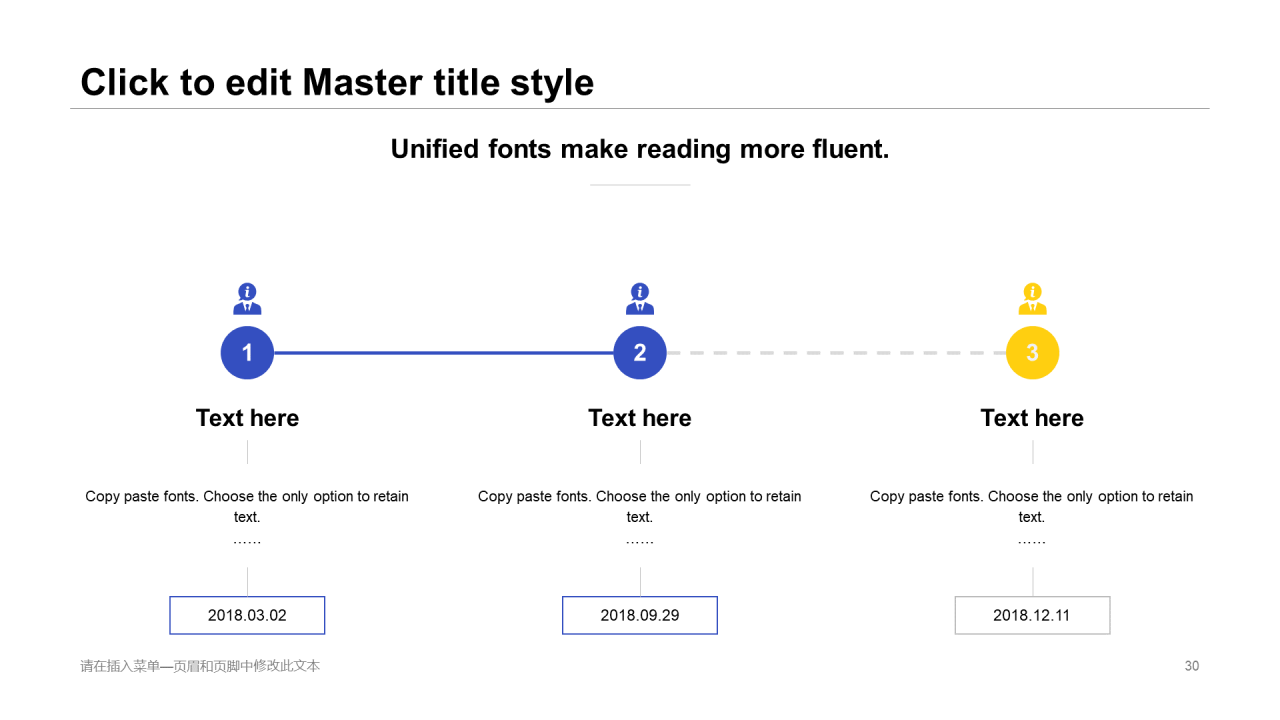Select the blue circle numbered 1

point(247,353)
